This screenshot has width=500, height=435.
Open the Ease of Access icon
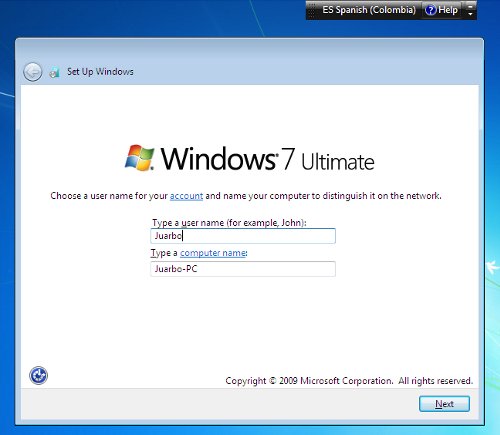pos(38,376)
